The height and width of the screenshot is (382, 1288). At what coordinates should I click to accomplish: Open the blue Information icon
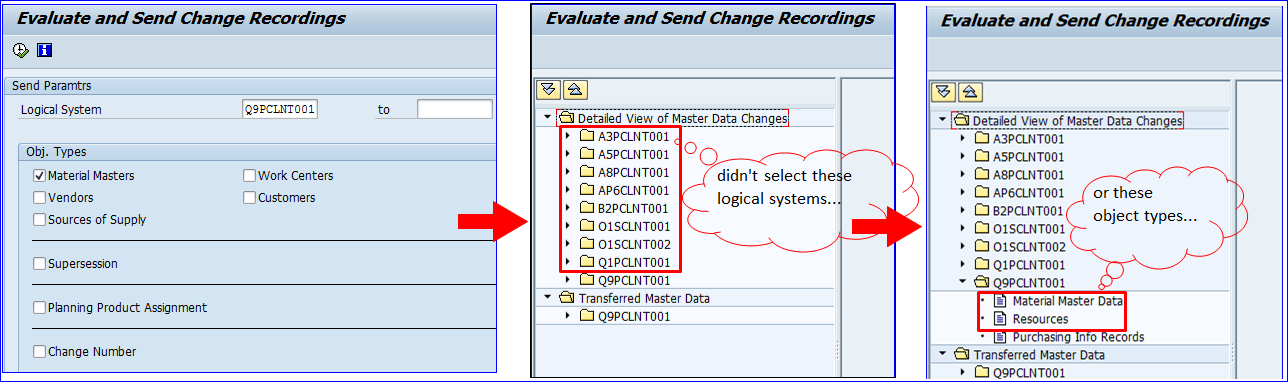click(44, 50)
